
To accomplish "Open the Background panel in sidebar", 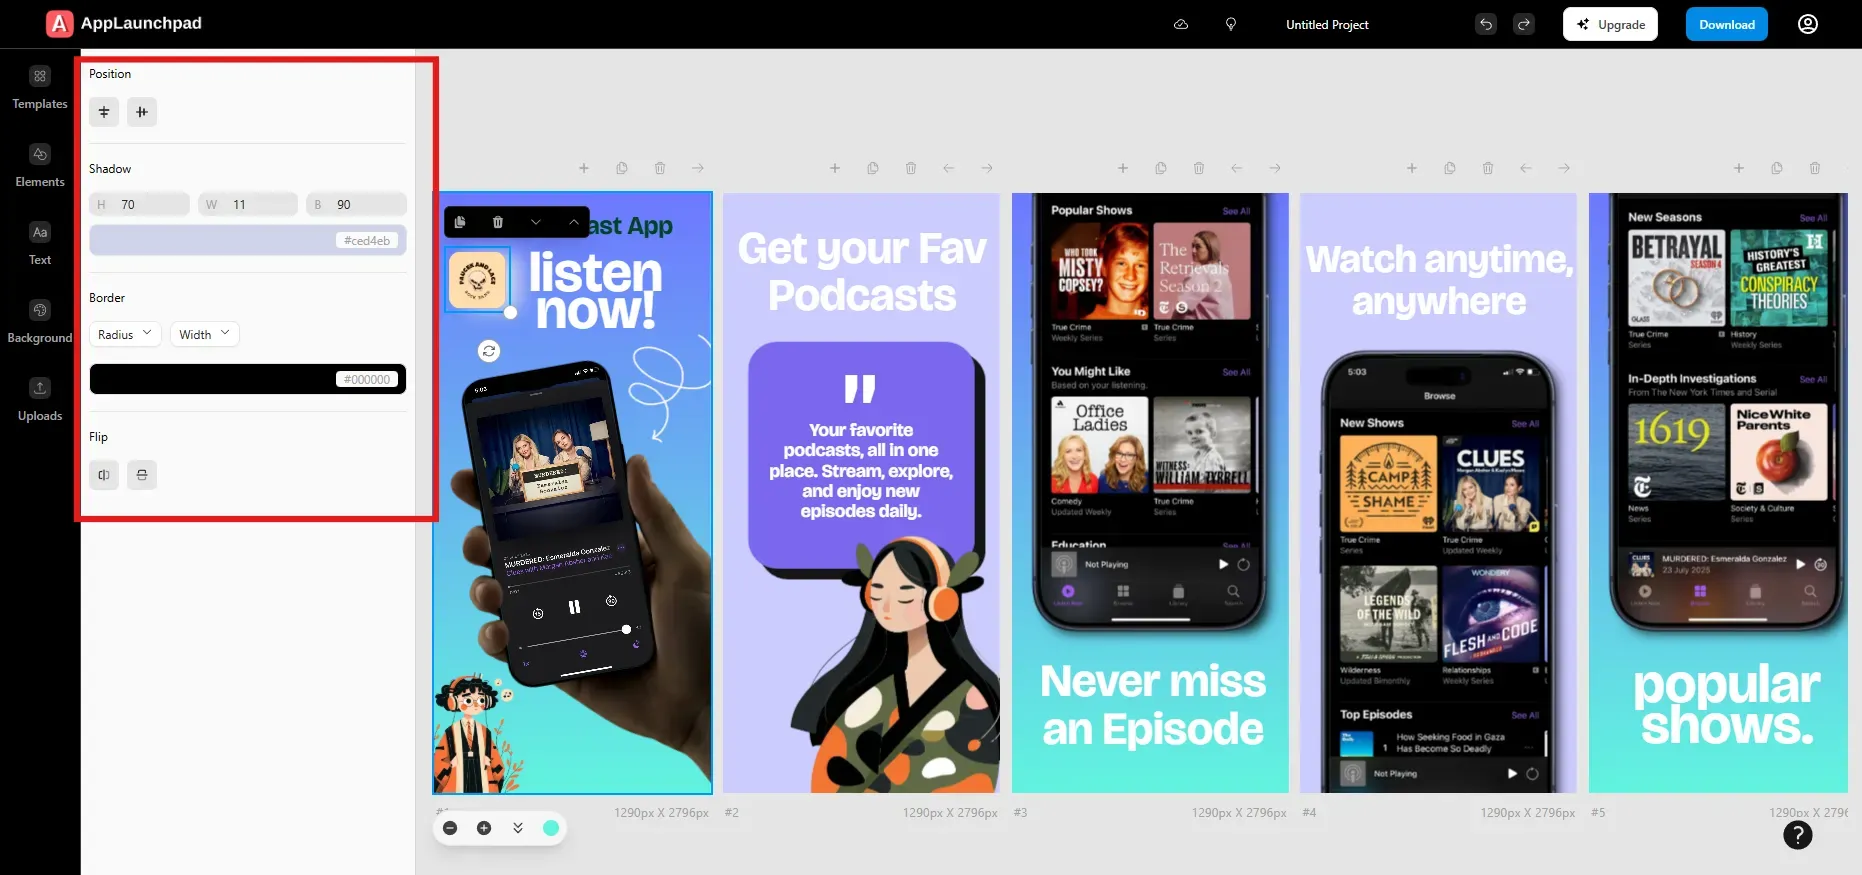I will point(40,323).
